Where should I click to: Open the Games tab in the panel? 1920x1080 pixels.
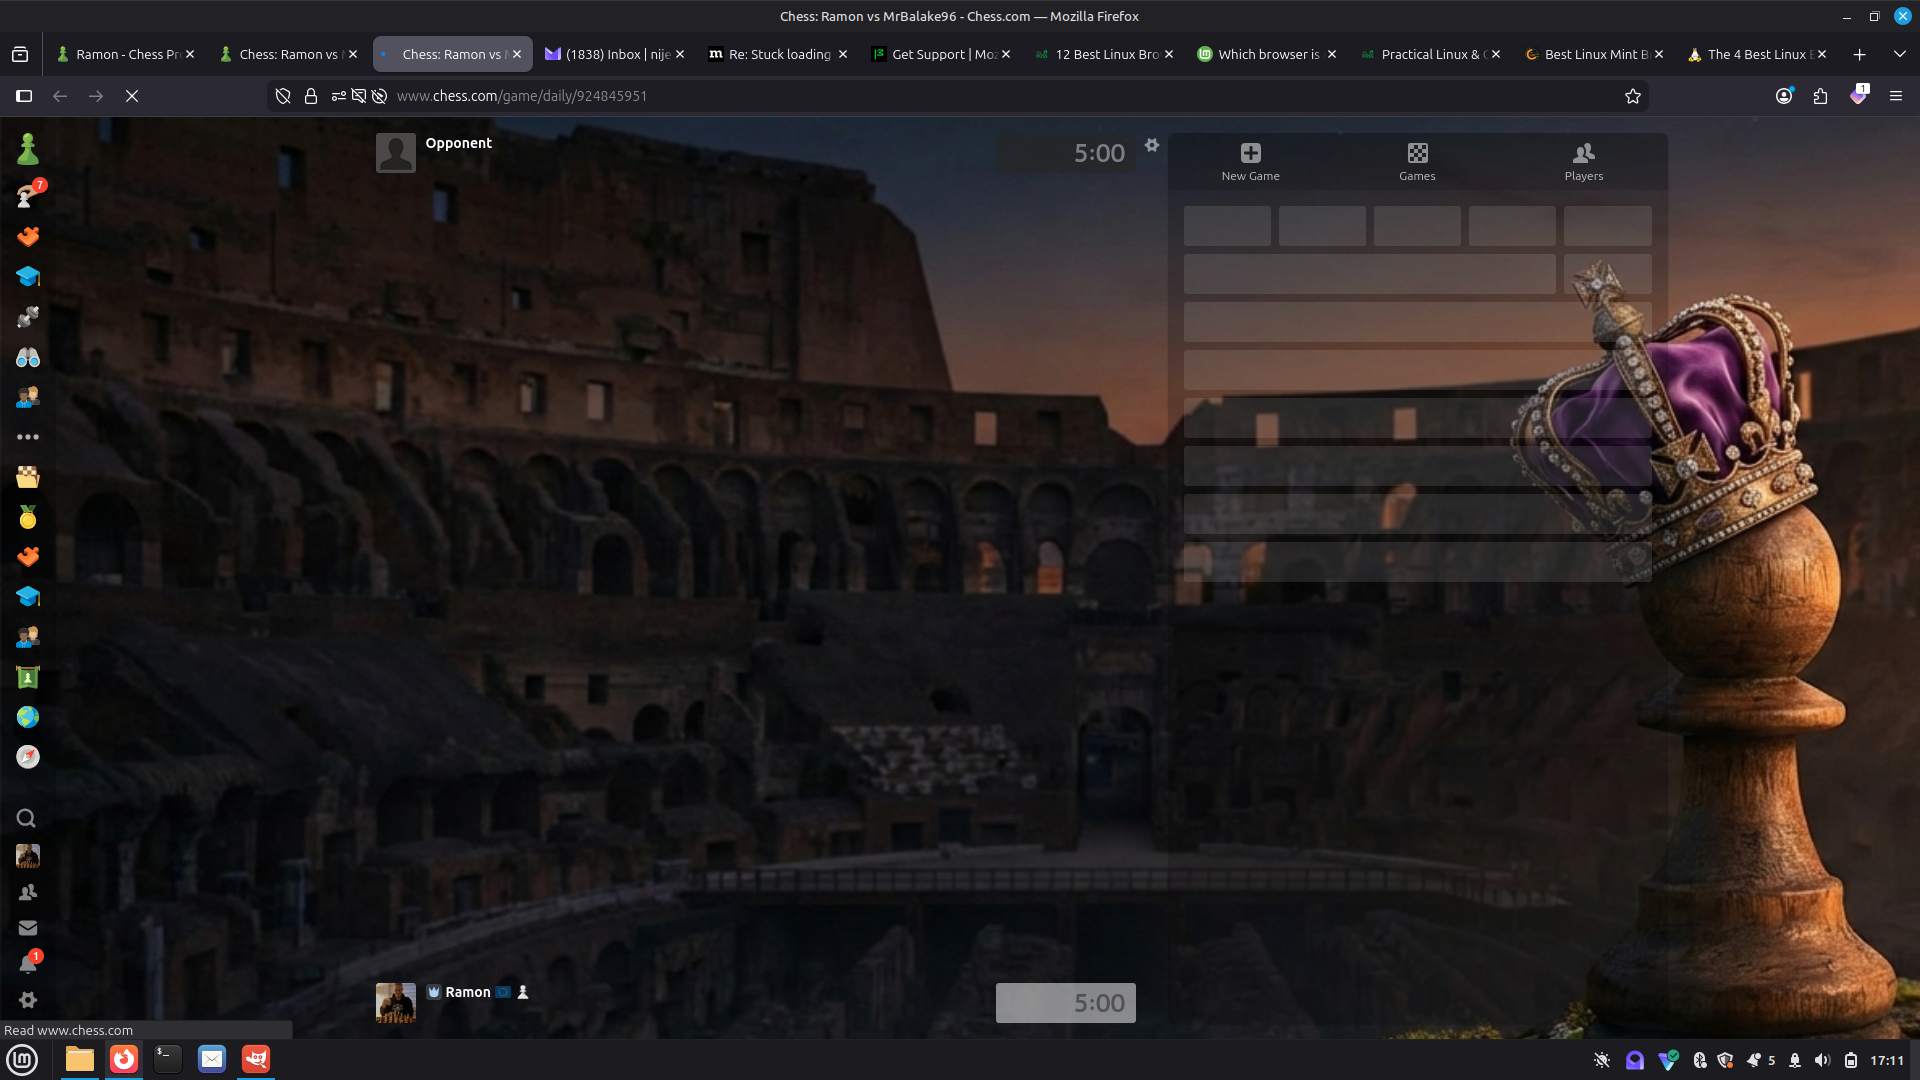[x=1417, y=162]
